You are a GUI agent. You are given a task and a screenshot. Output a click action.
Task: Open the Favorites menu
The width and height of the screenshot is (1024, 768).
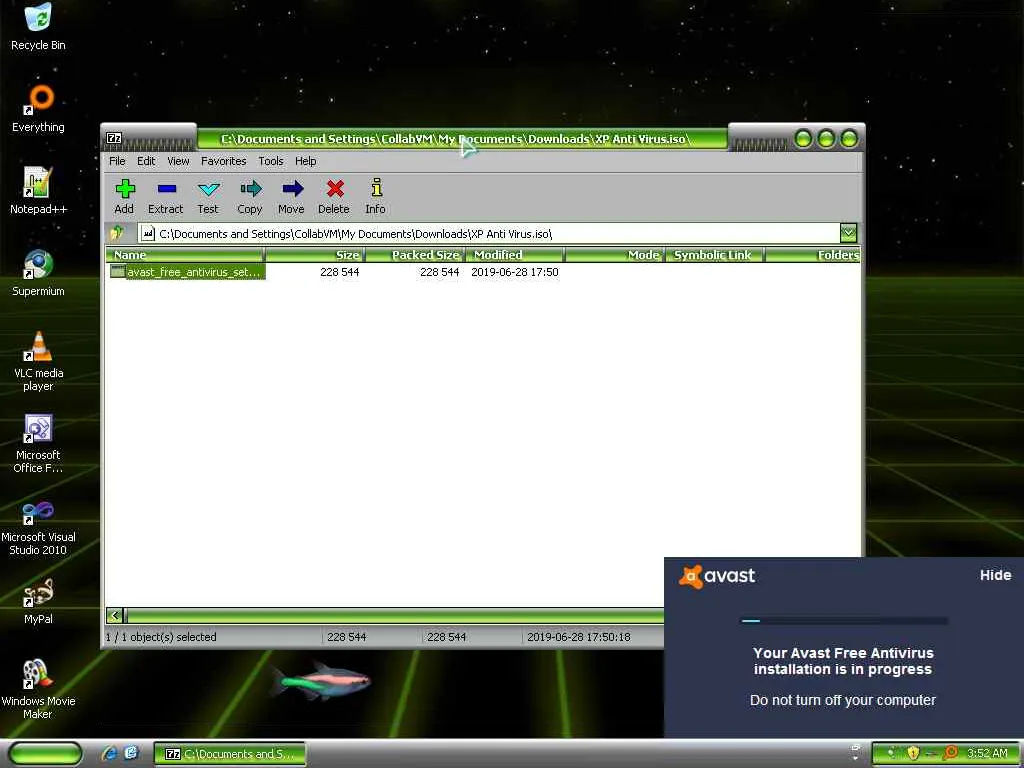click(x=223, y=161)
